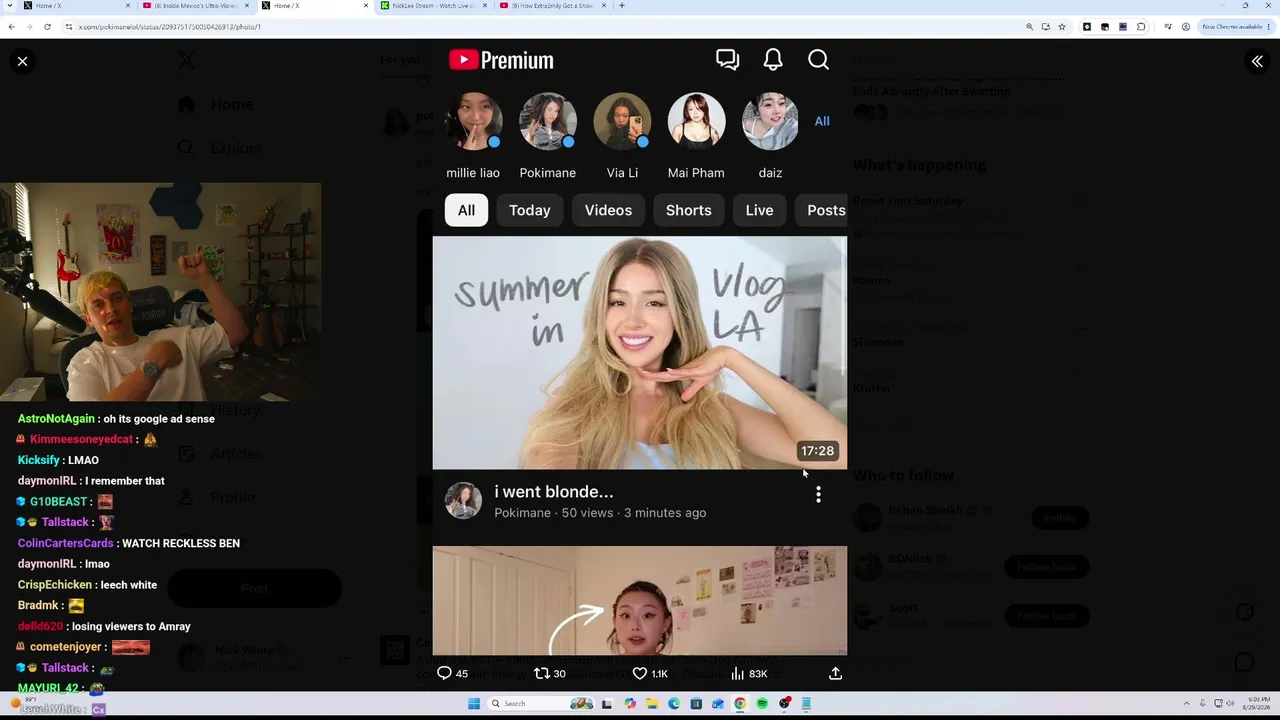Open Via Li's channel avatar
Viewport: 1280px width, 720px height.
click(622, 122)
